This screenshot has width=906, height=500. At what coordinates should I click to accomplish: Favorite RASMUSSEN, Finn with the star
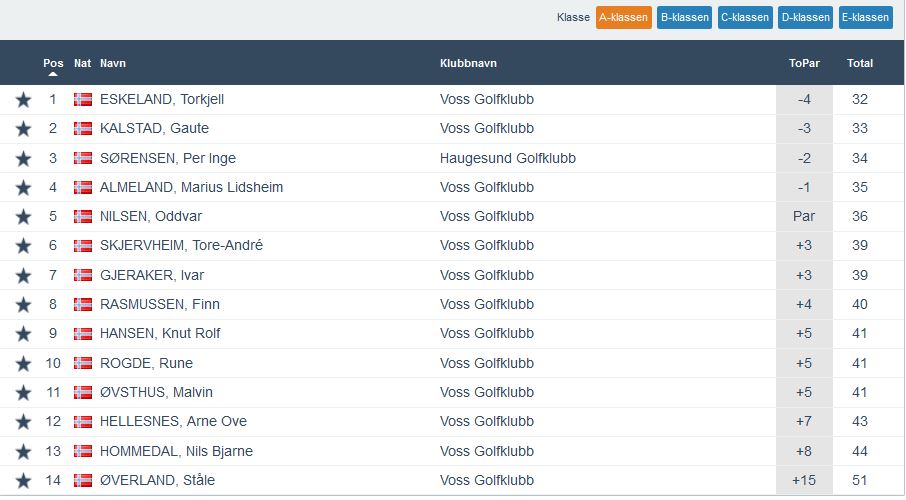pos(23,304)
